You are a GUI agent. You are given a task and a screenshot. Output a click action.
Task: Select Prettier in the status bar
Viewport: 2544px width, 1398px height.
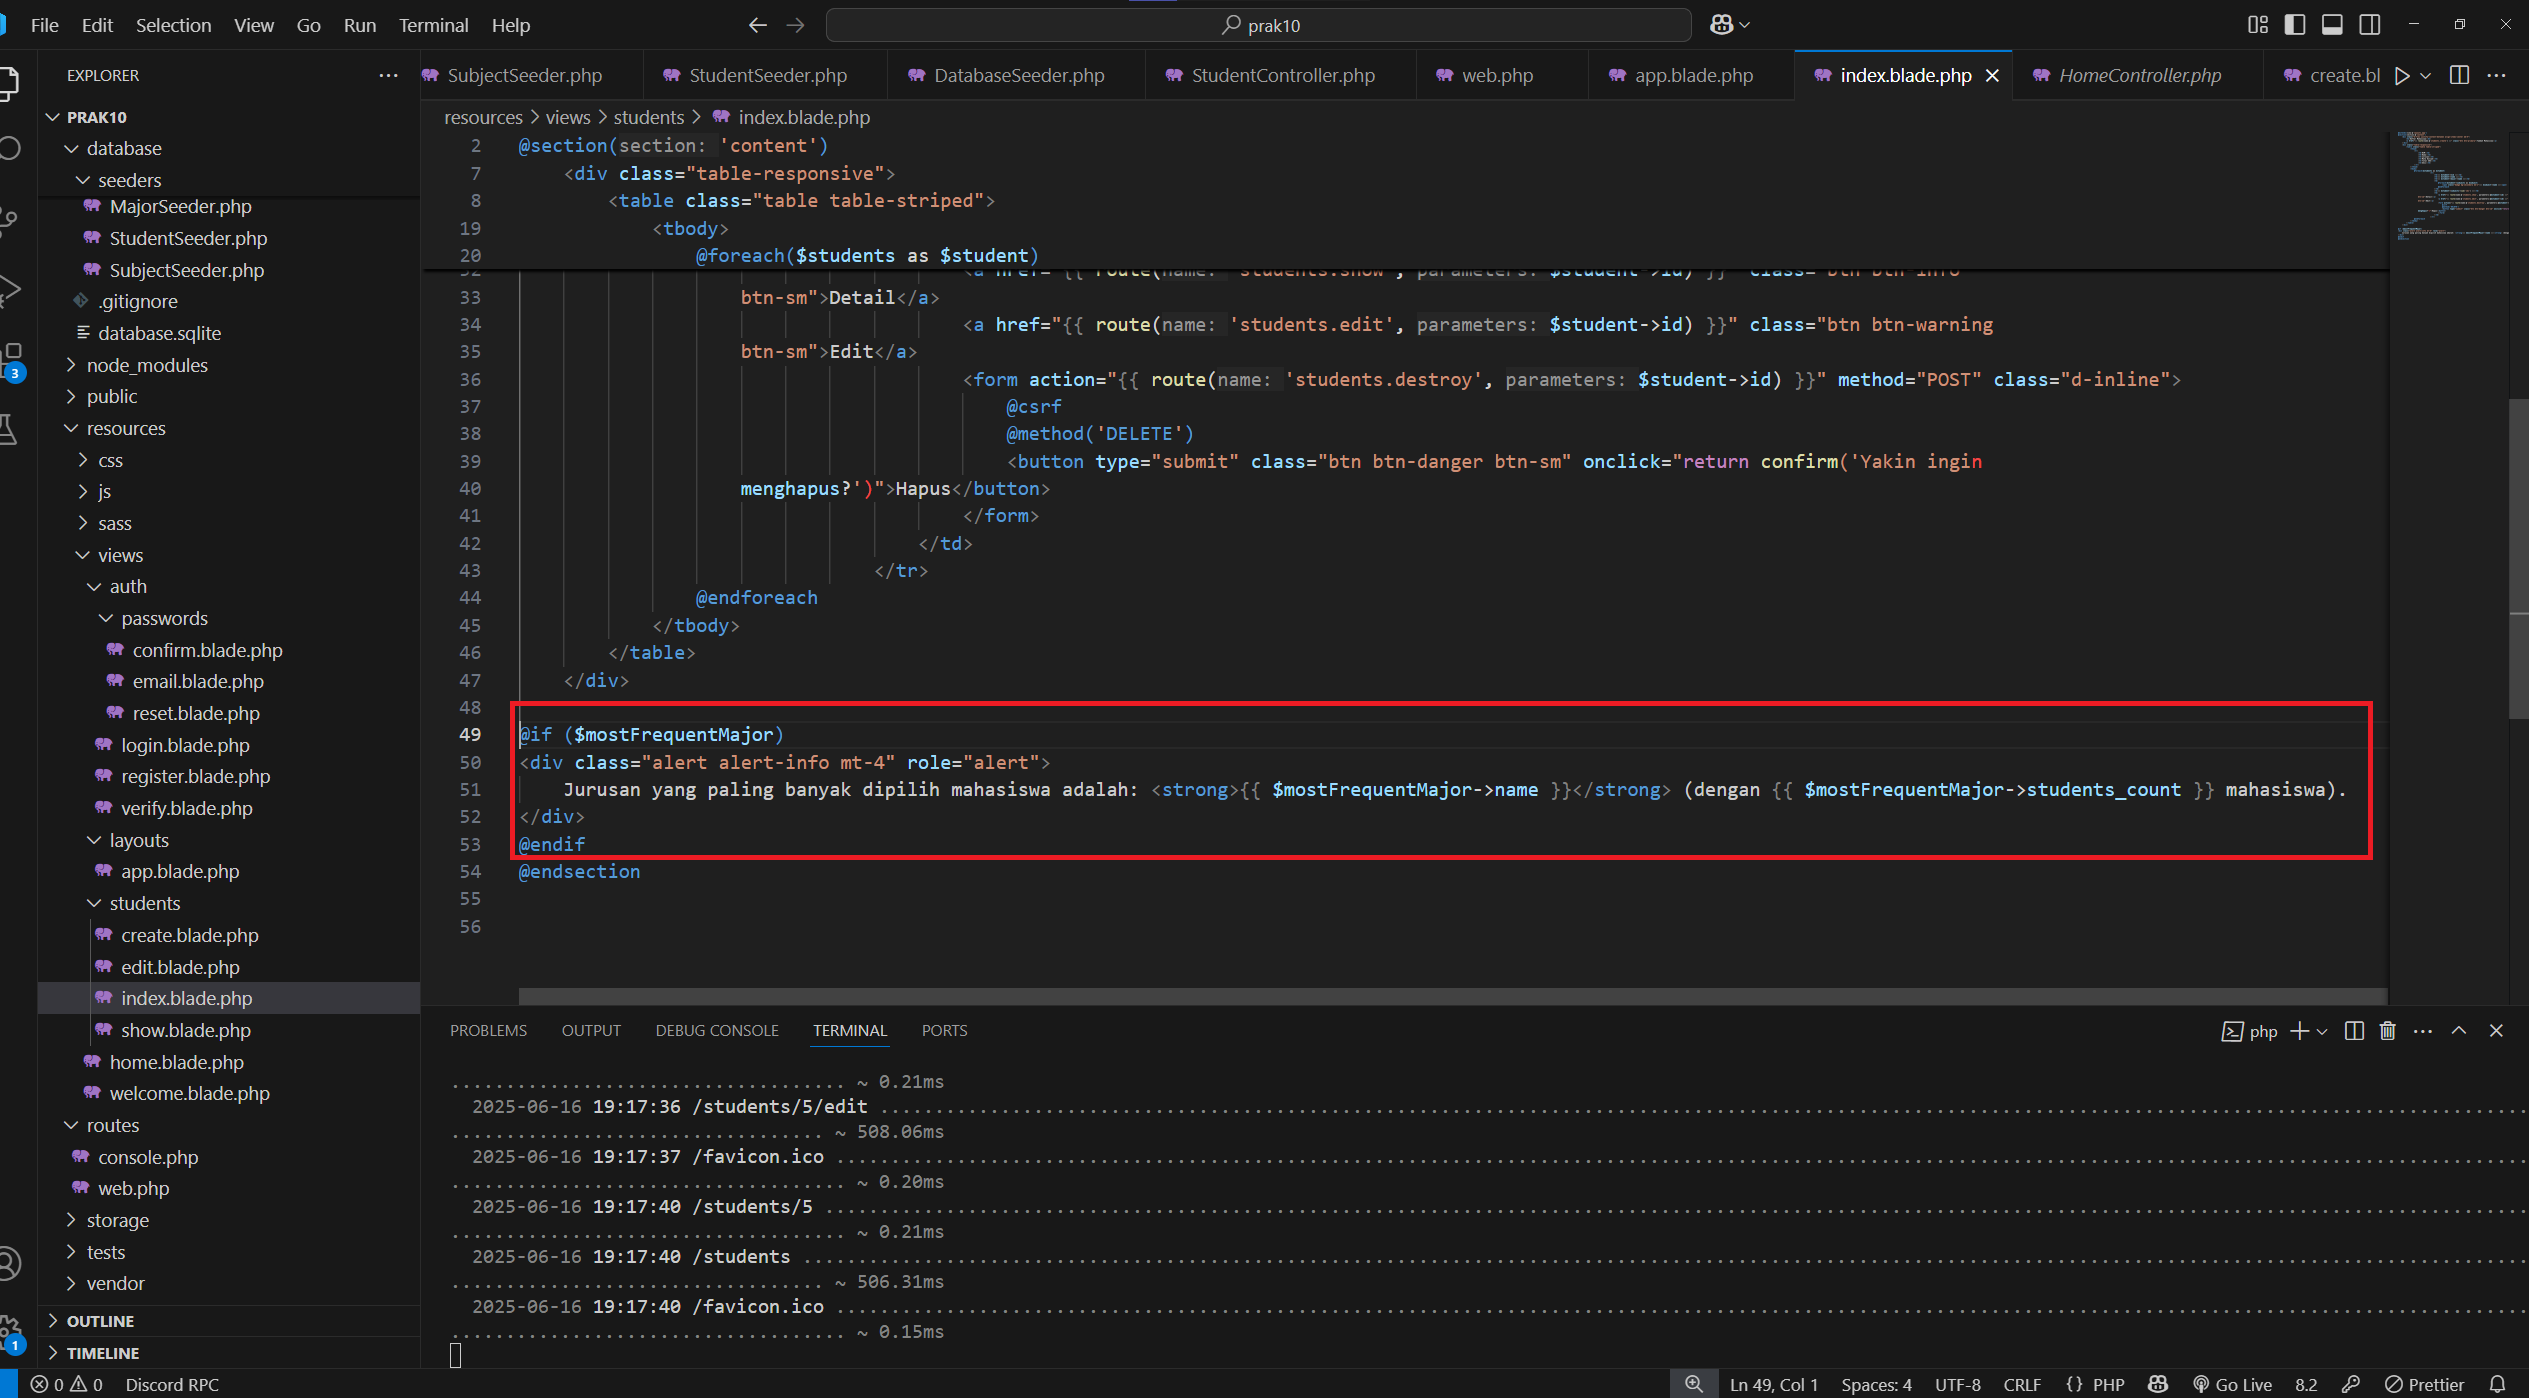tap(2434, 1384)
